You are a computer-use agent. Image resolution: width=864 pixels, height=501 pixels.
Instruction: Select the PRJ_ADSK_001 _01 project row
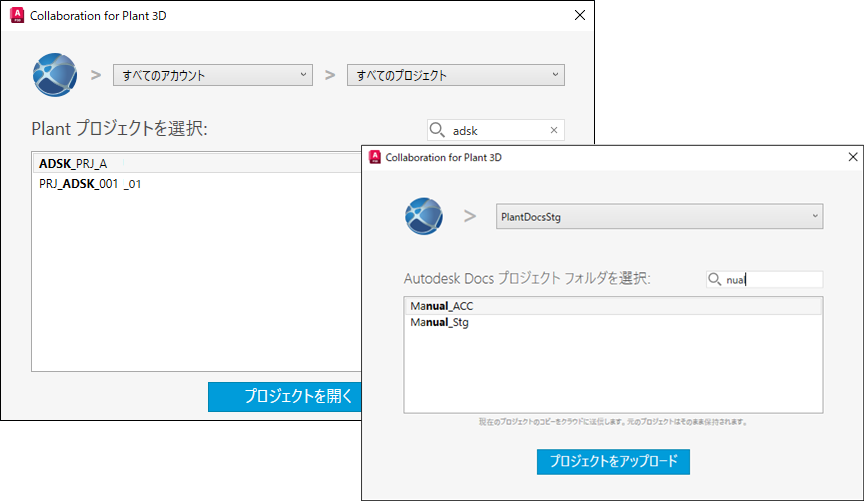[197, 184]
